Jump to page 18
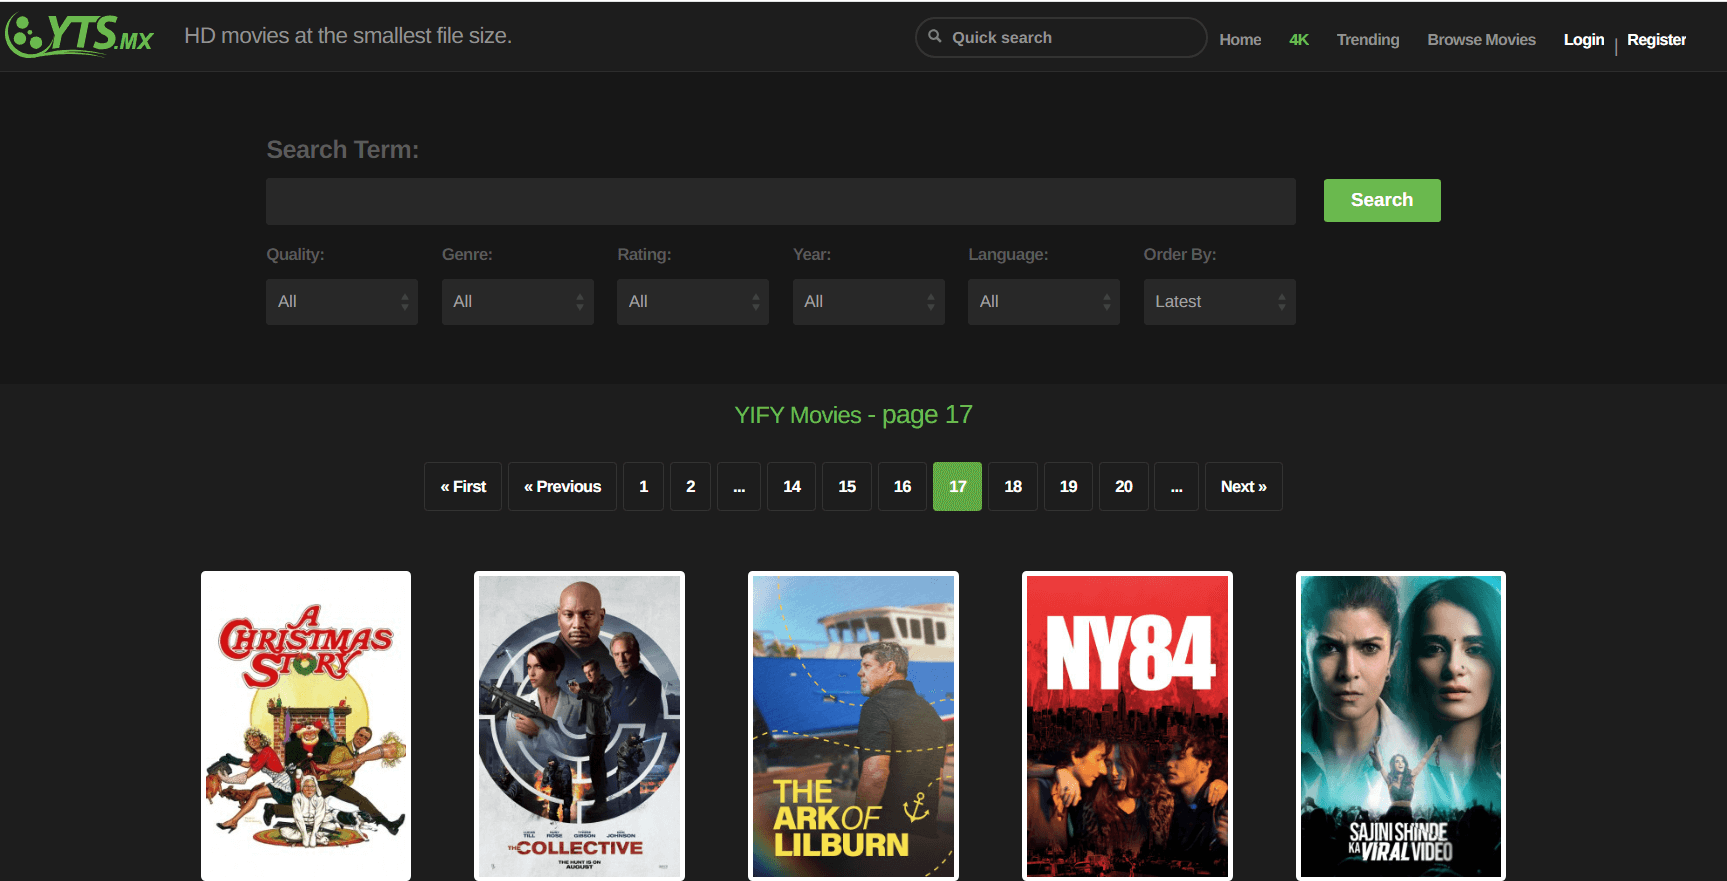 tap(1012, 487)
